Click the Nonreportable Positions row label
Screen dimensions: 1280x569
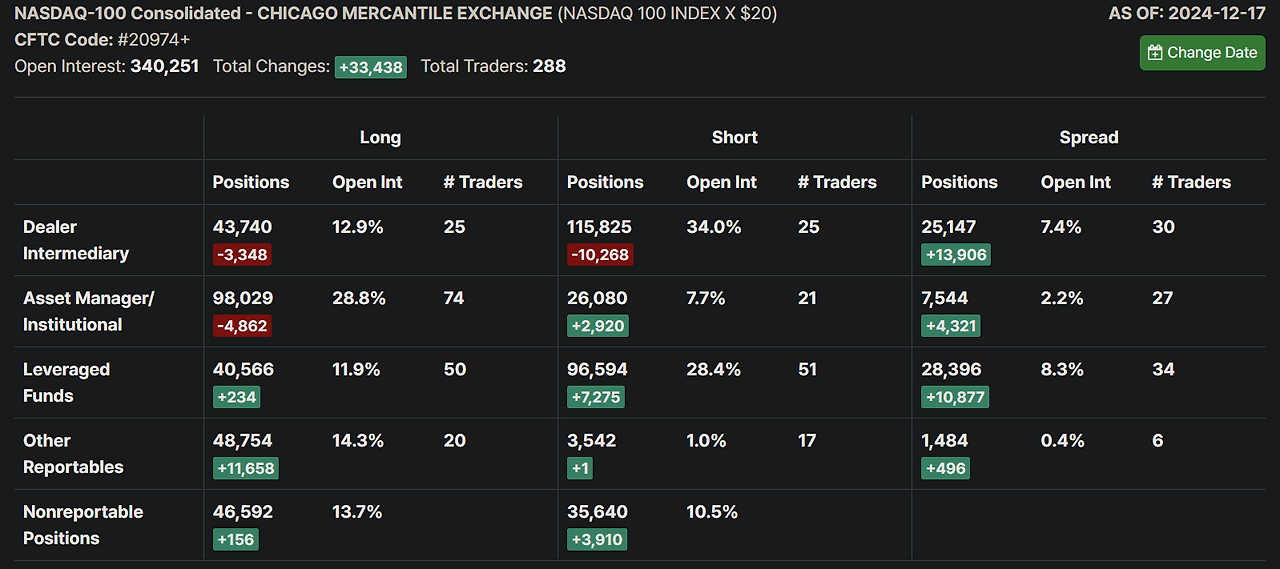click(x=83, y=525)
